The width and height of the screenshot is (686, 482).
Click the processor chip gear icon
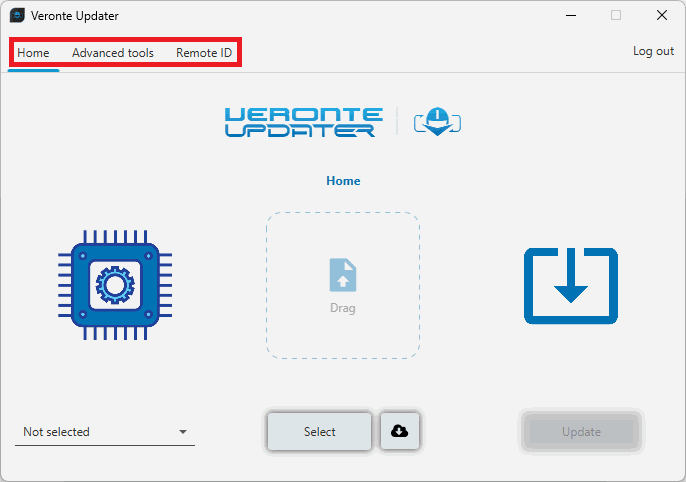(115, 285)
